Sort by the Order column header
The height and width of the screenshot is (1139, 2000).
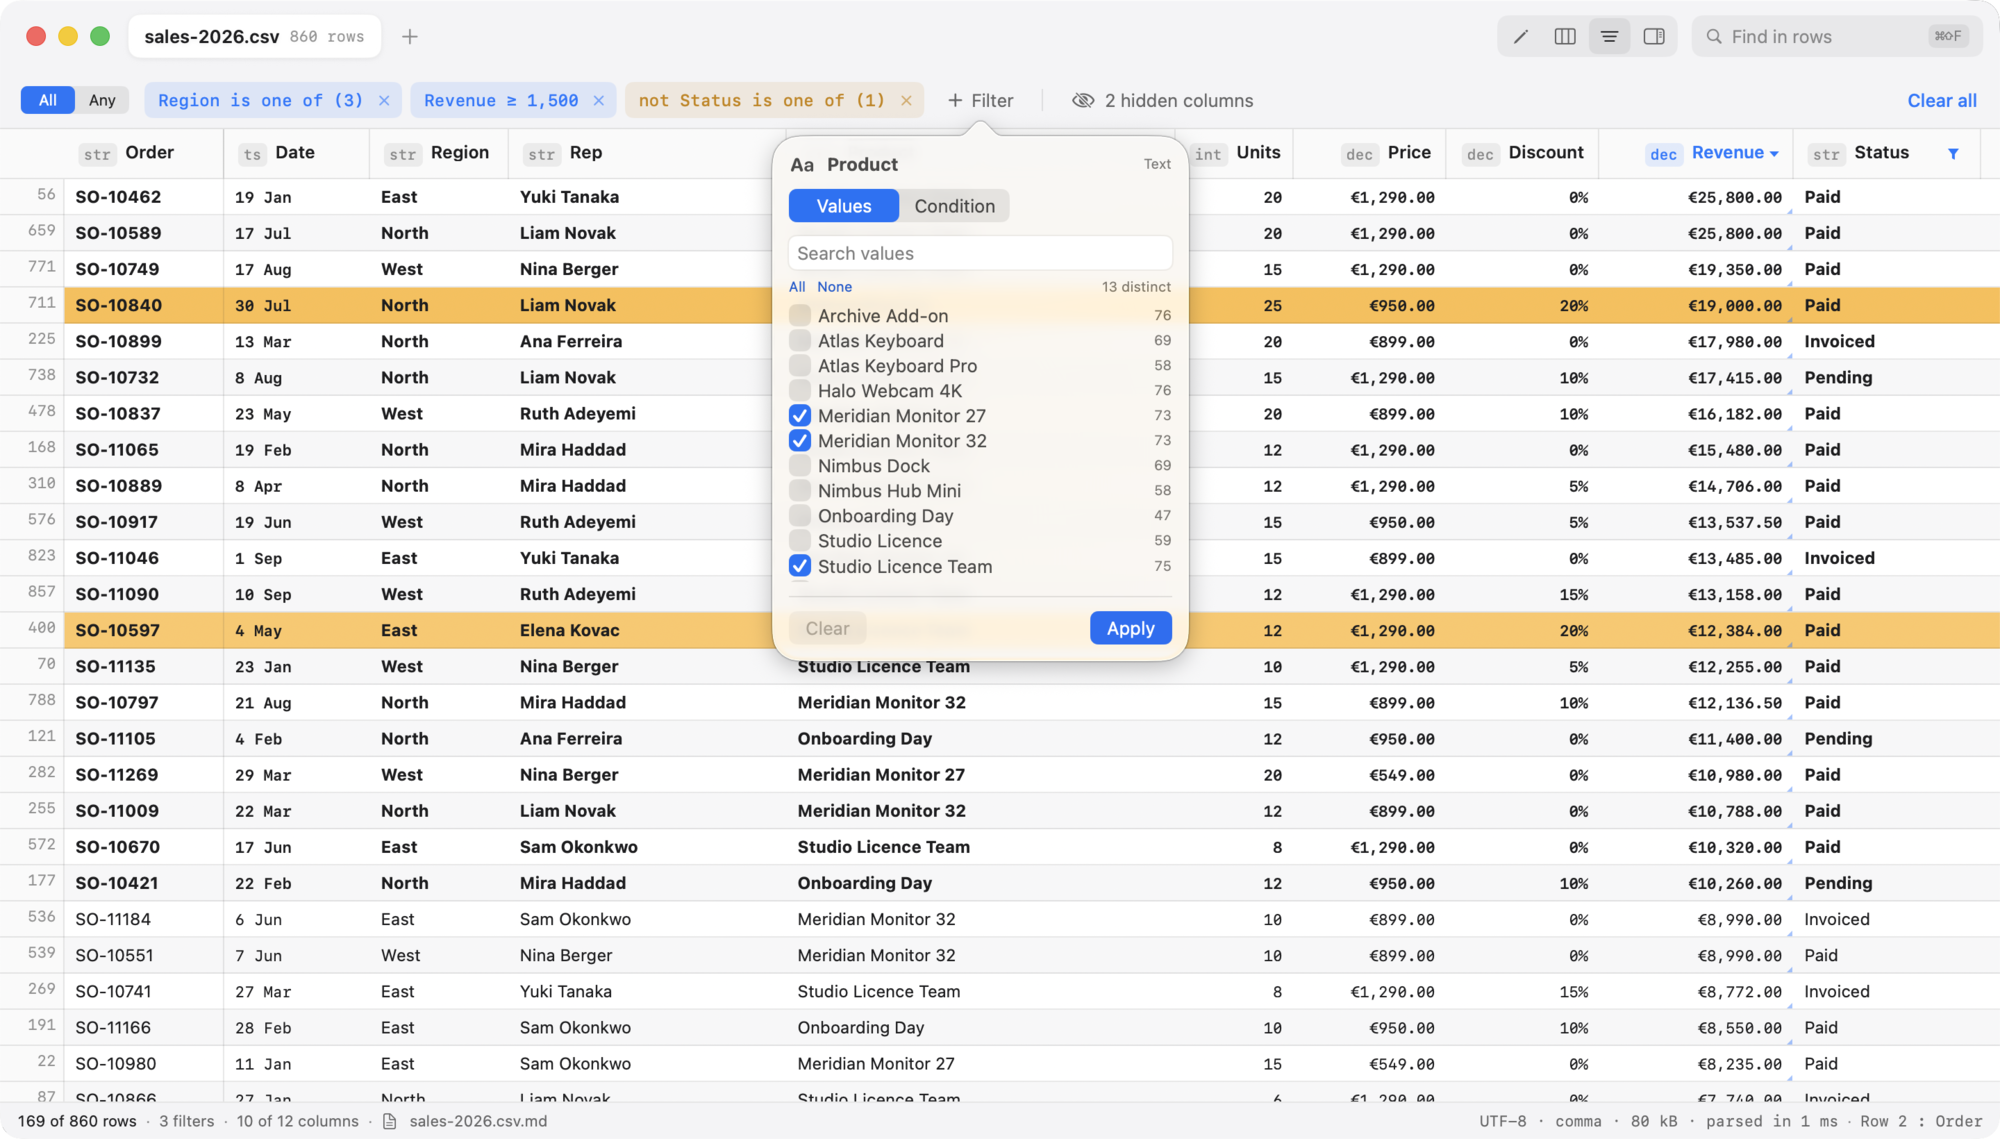pyautogui.click(x=149, y=153)
